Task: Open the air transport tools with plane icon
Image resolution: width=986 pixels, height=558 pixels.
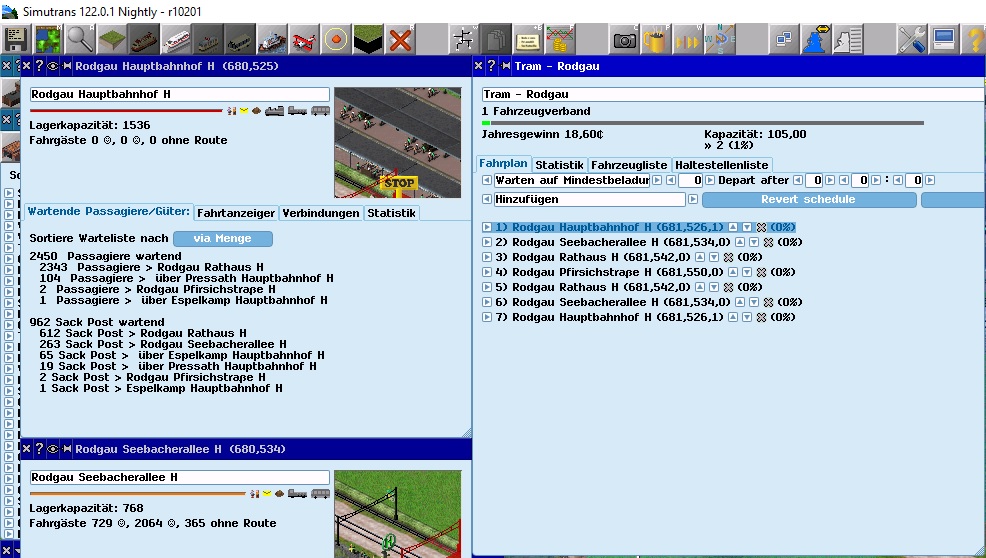Action: pos(304,40)
